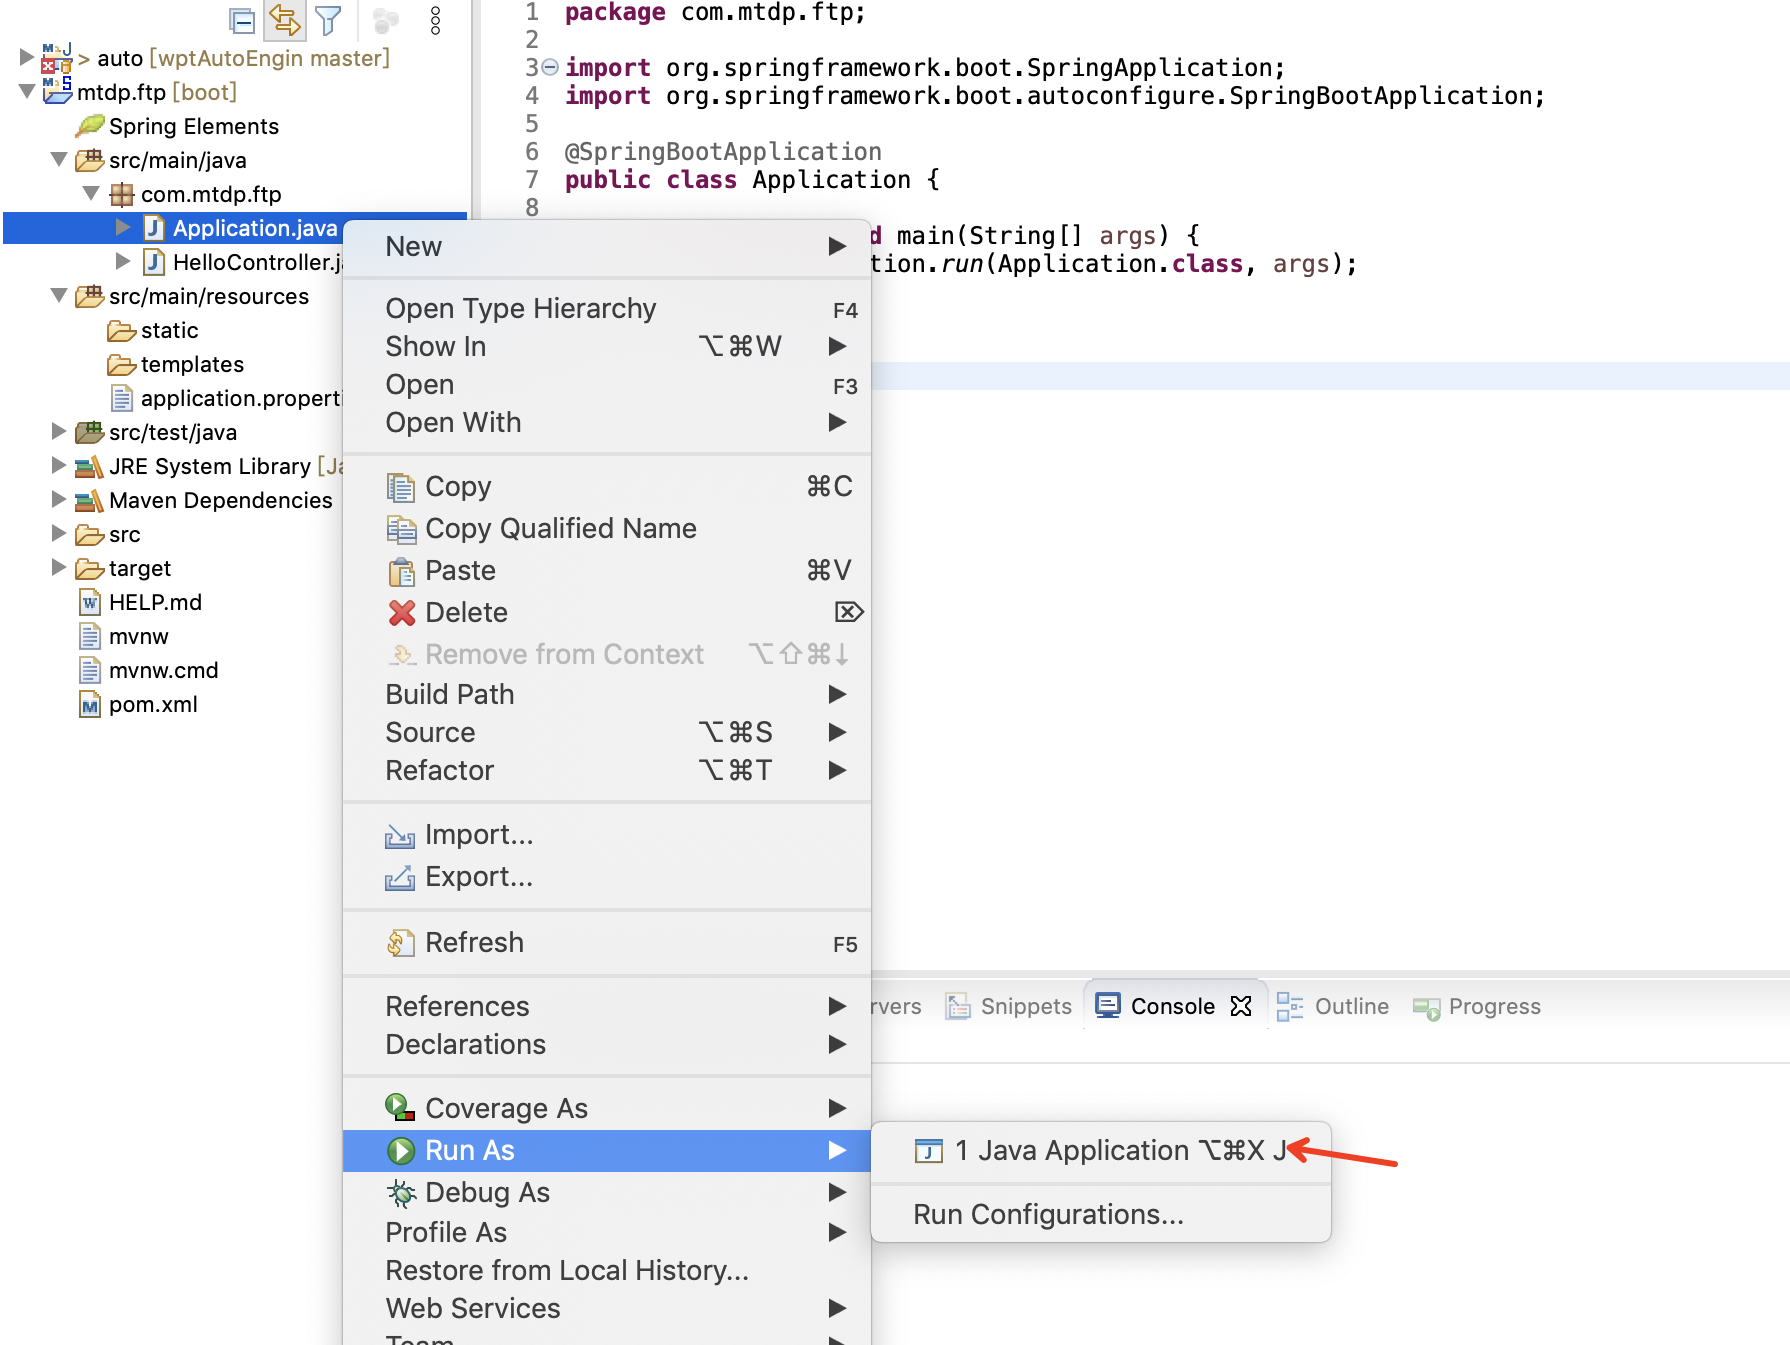Click the View Menu three-dot icon

coord(434,20)
